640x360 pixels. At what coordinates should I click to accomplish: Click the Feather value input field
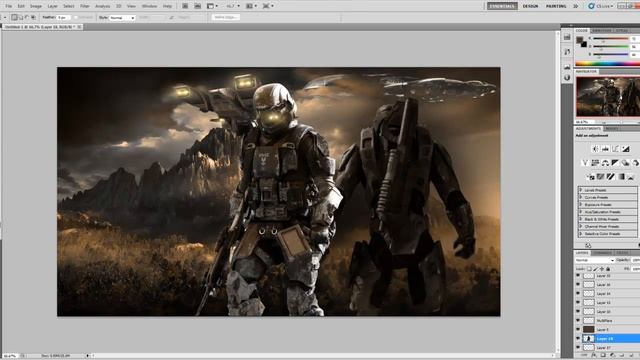[x=63, y=18]
